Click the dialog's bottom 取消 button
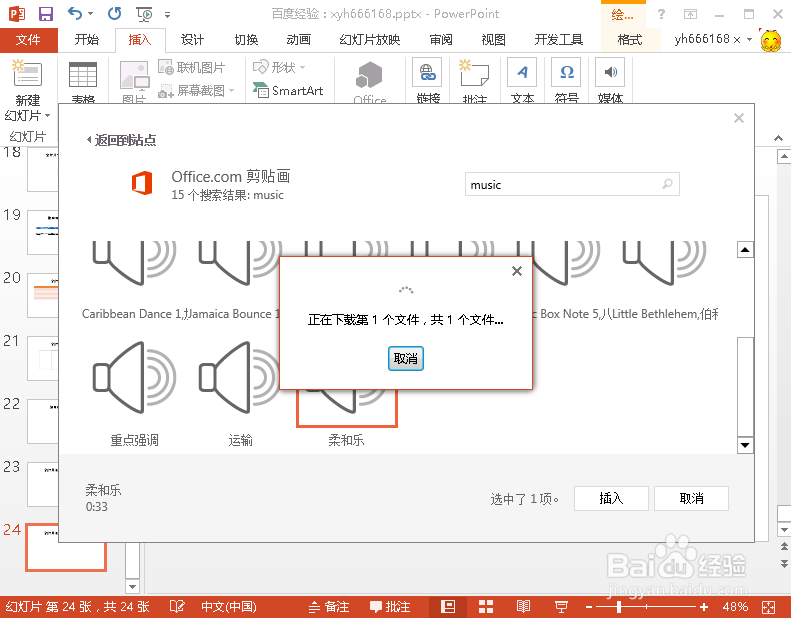Viewport: 791px width, 618px height. coord(691,498)
